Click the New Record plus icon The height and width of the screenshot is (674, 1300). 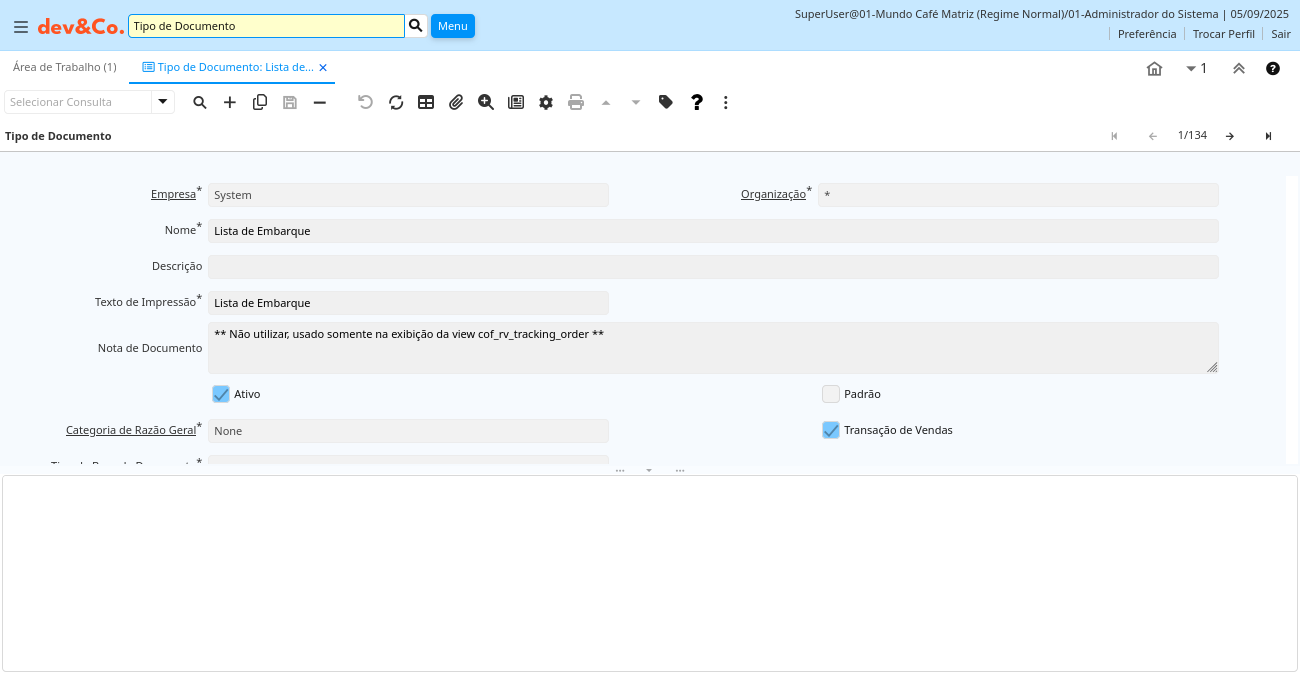(x=230, y=102)
